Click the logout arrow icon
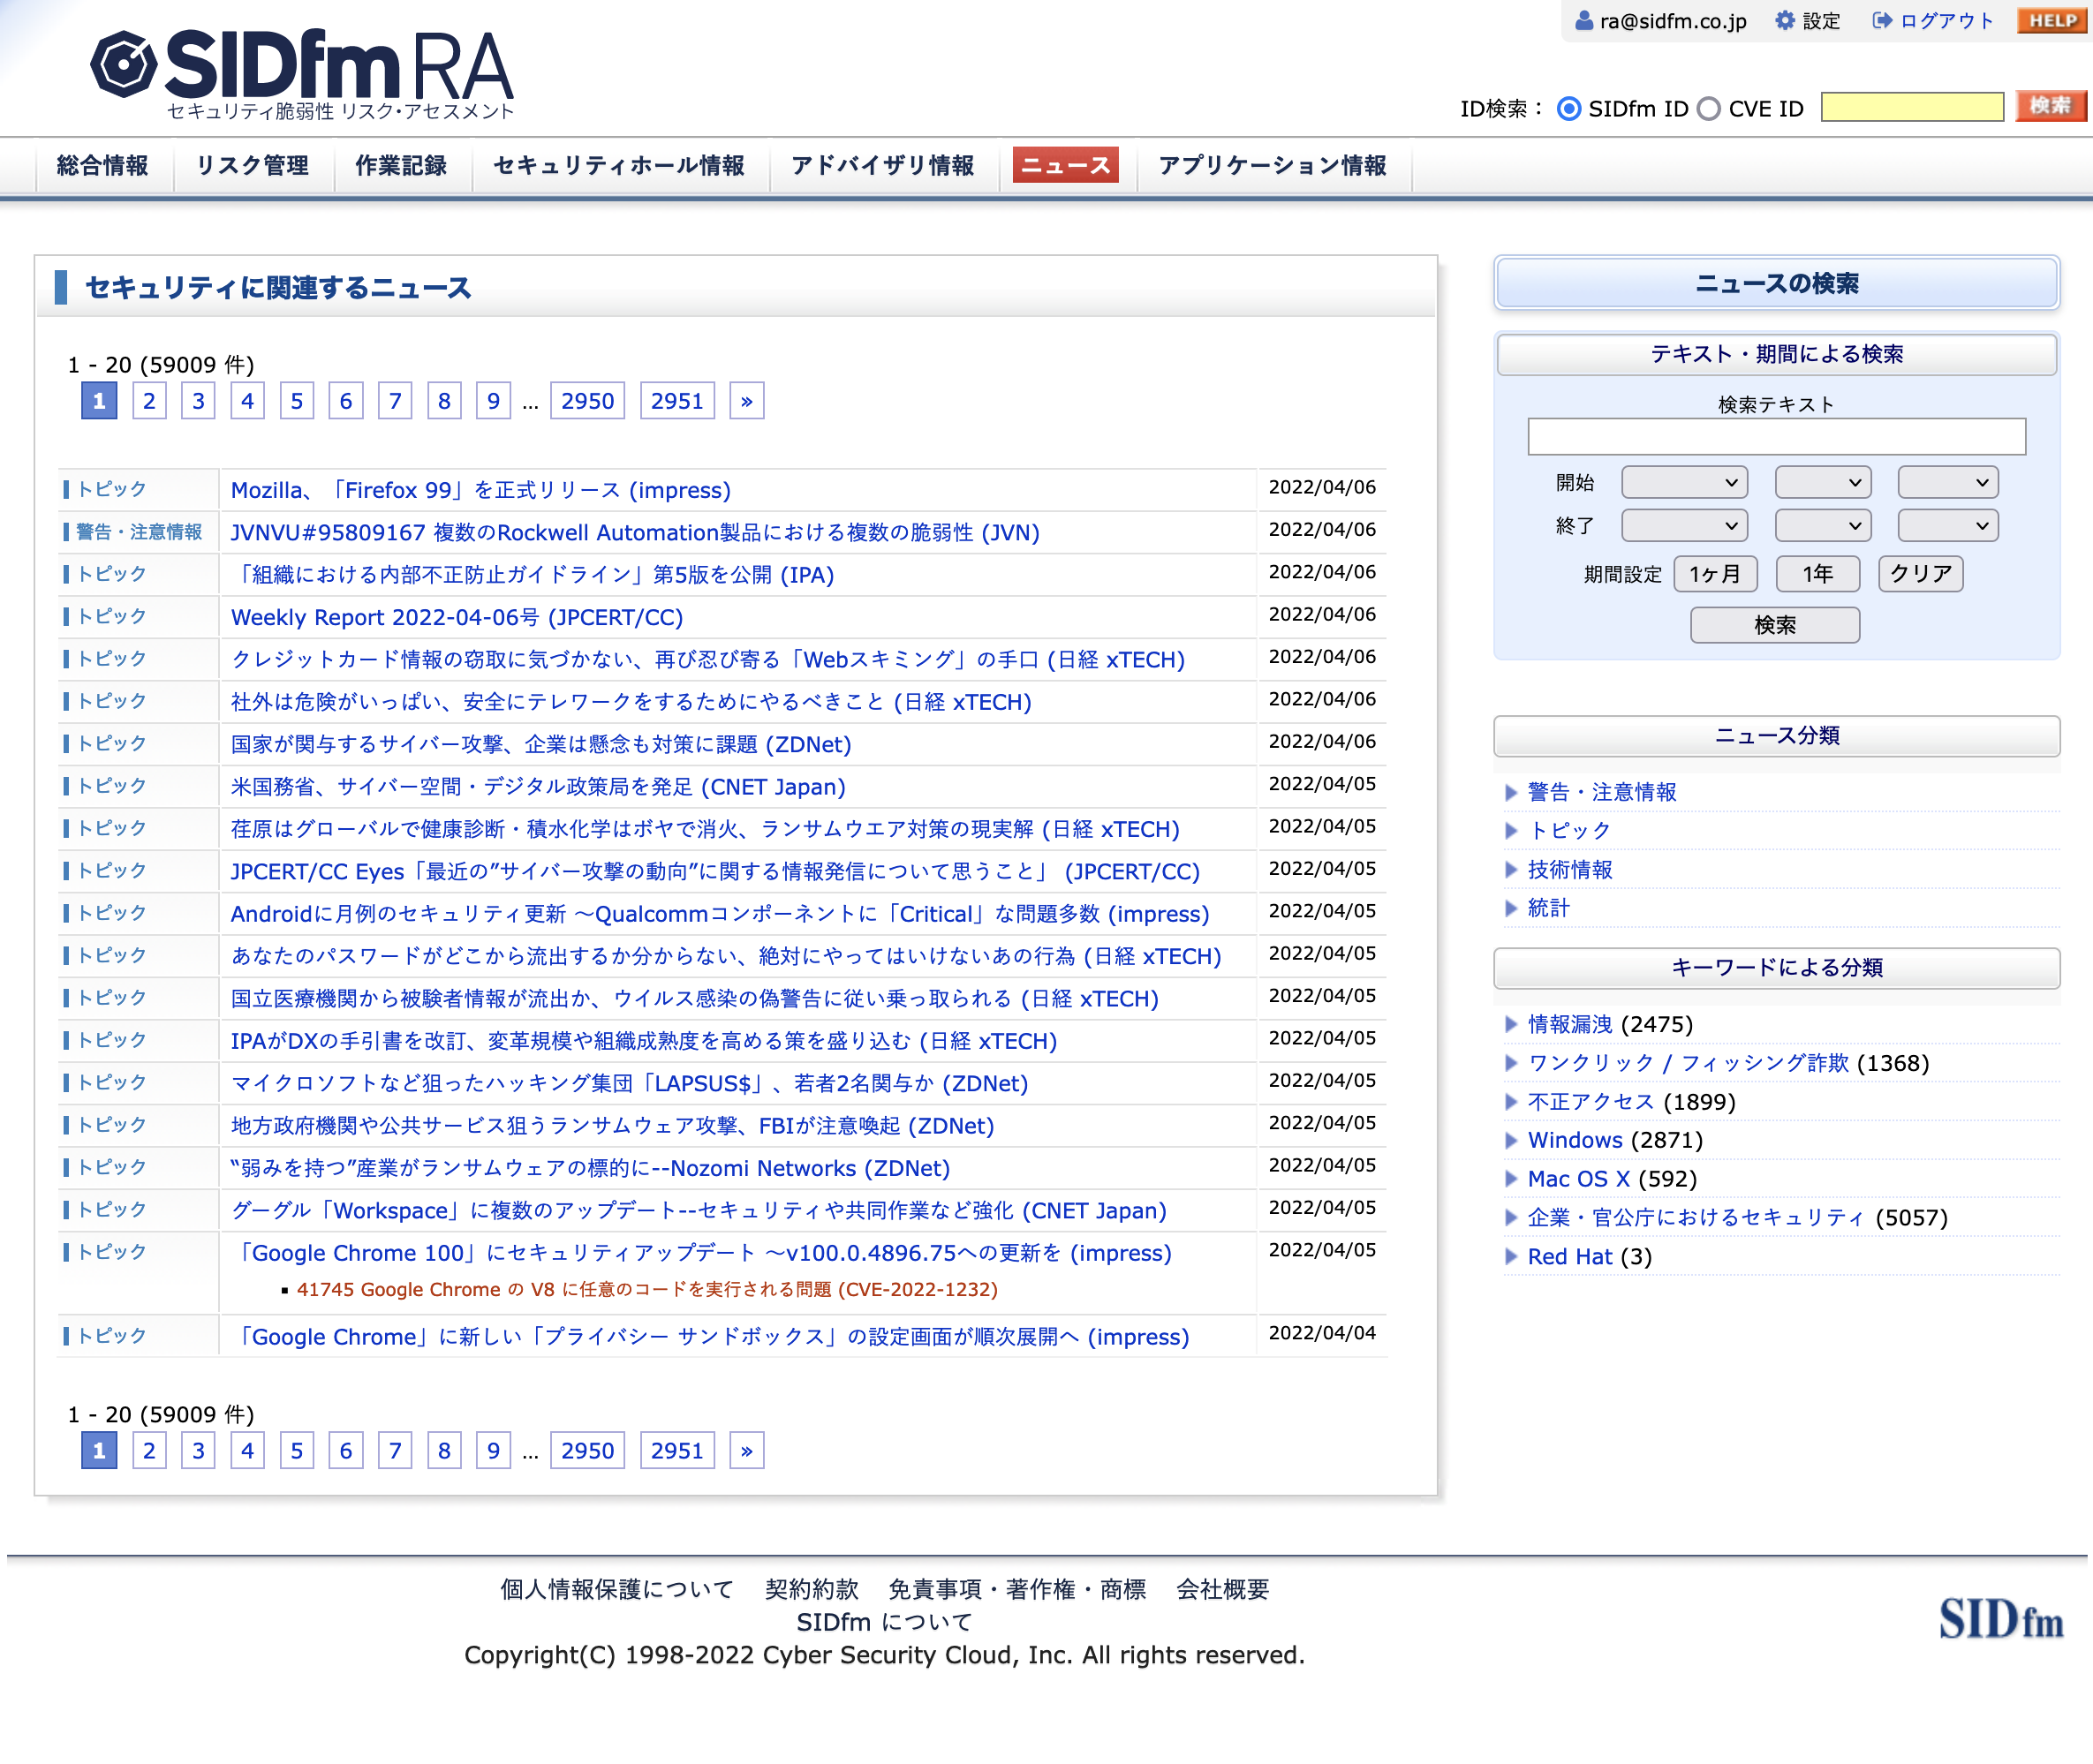 [x=1882, y=21]
